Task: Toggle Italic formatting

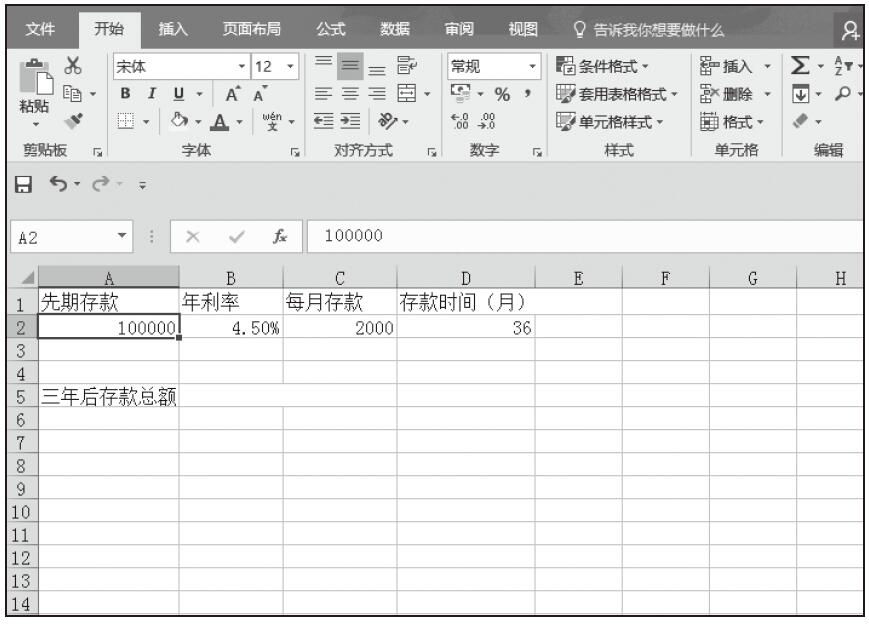Action: point(149,95)
